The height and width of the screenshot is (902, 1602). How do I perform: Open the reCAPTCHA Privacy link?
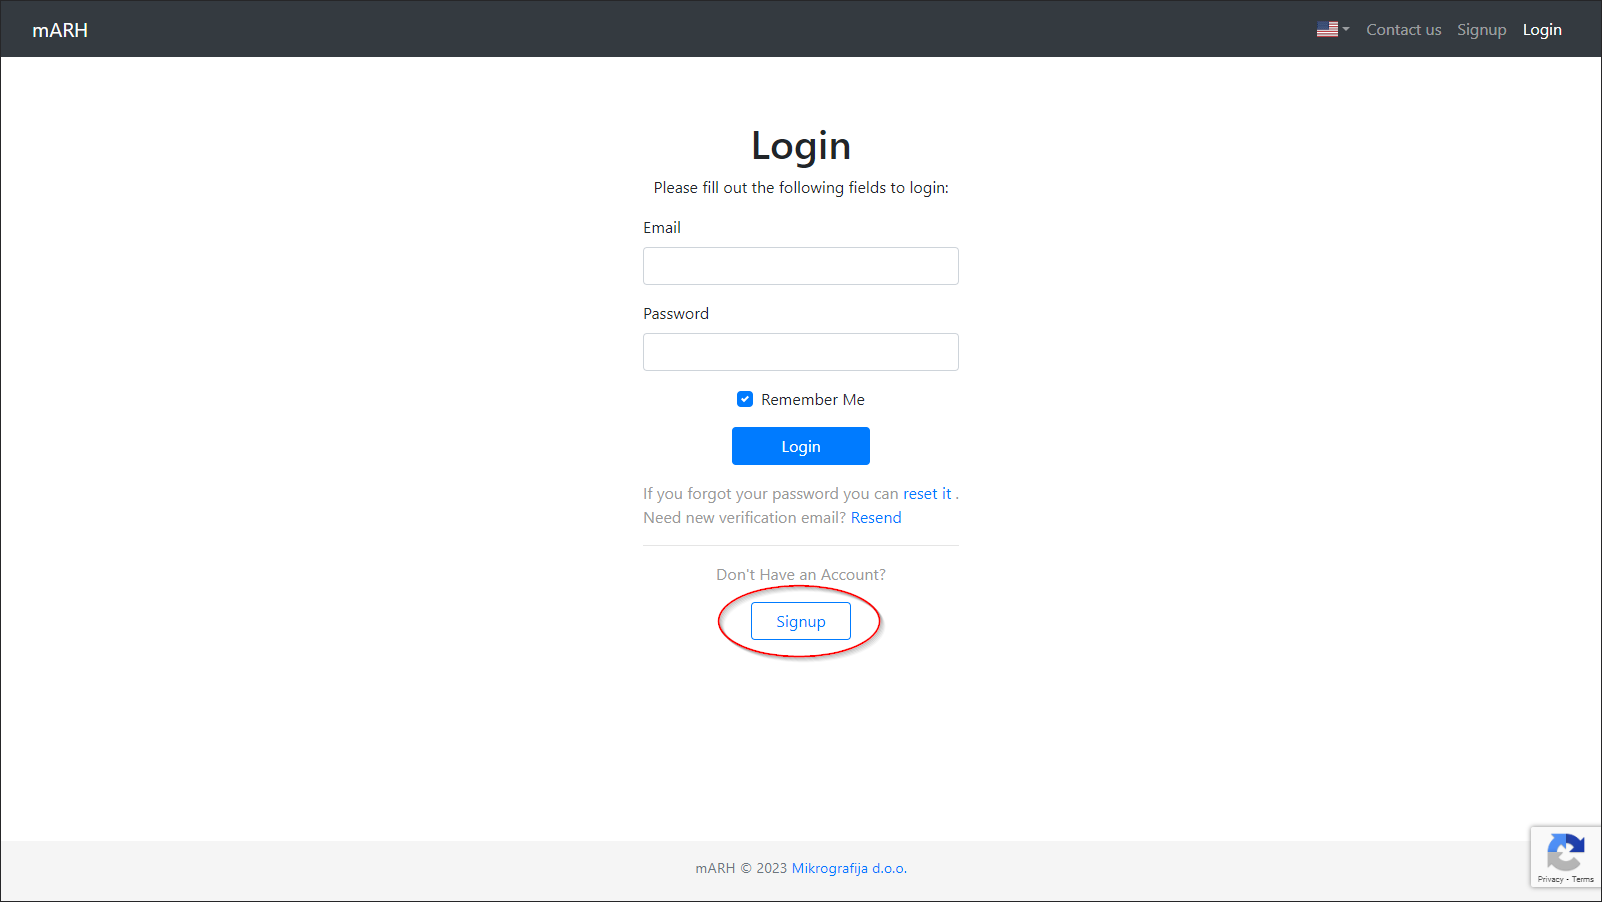click(1549, 880)
